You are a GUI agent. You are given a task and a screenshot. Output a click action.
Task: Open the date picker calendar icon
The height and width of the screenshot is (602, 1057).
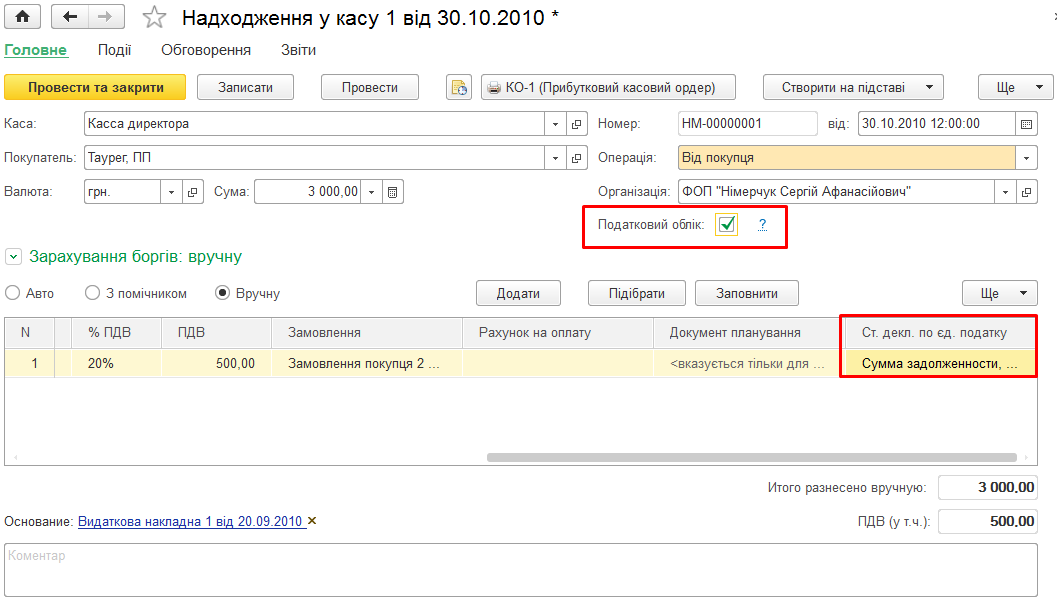click(1026, 124)
